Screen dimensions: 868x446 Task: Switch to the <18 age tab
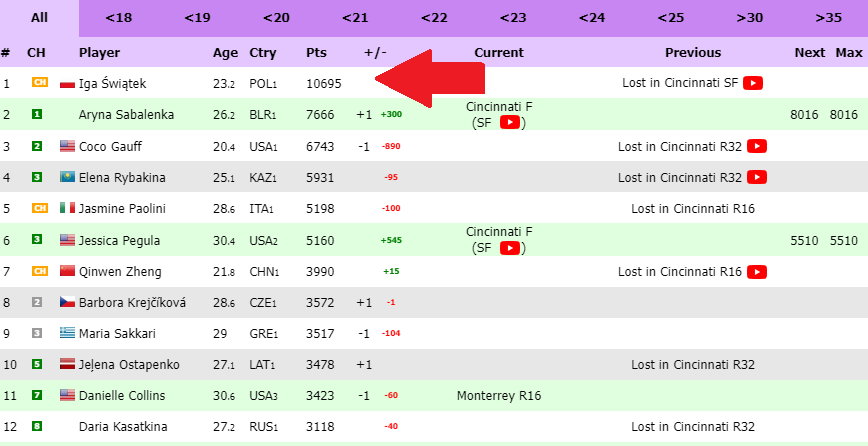click(x=118, y=18)
